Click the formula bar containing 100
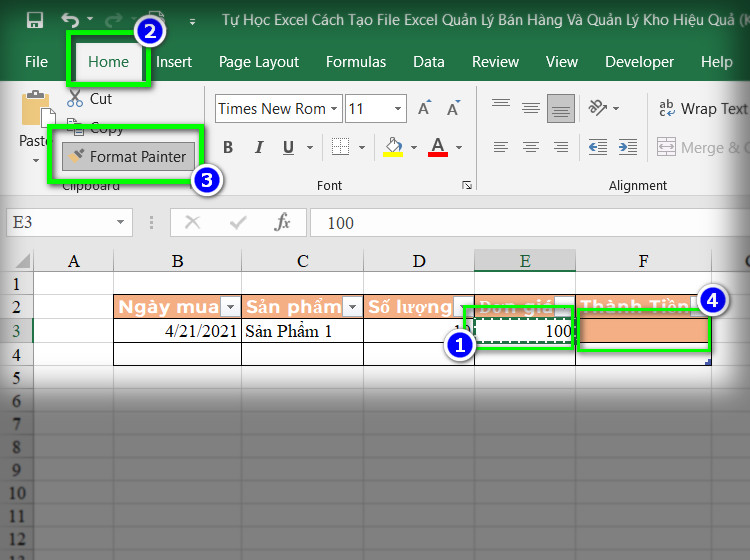 [x=529, y=223]
